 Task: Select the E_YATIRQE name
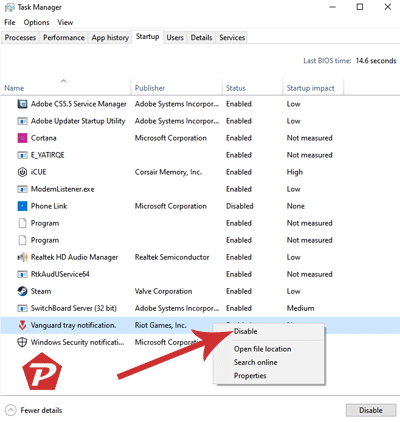[48, 155]
